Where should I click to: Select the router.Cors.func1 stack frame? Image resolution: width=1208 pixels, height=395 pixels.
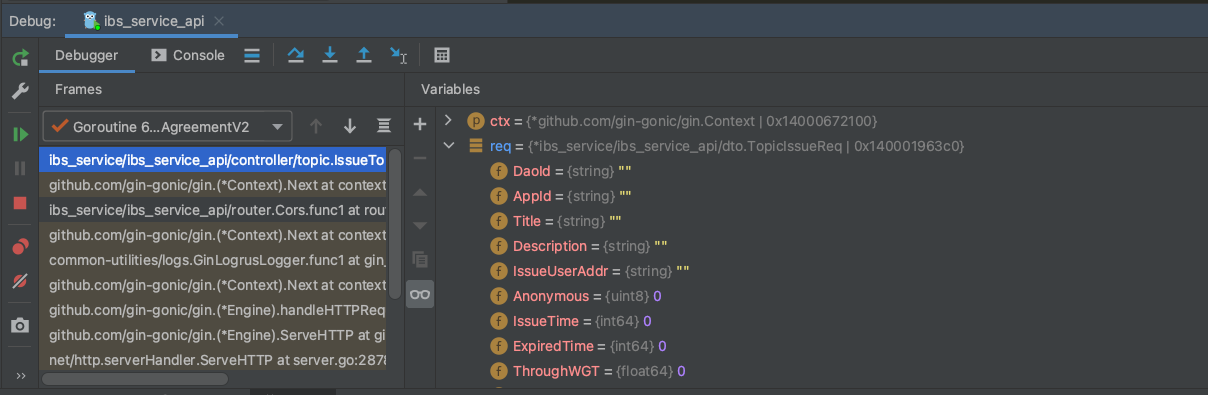[x=217, y=210]
